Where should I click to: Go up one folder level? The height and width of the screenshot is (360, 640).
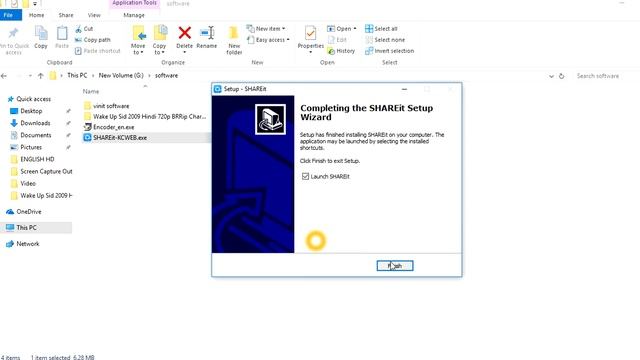[40, 76]
